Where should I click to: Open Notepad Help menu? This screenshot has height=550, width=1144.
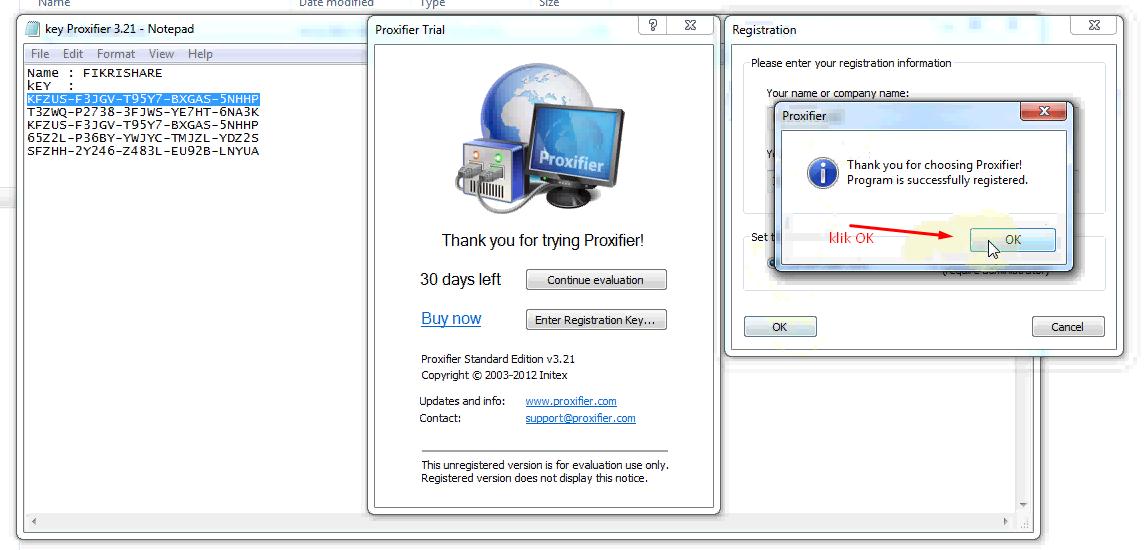(x=200, y=54)
